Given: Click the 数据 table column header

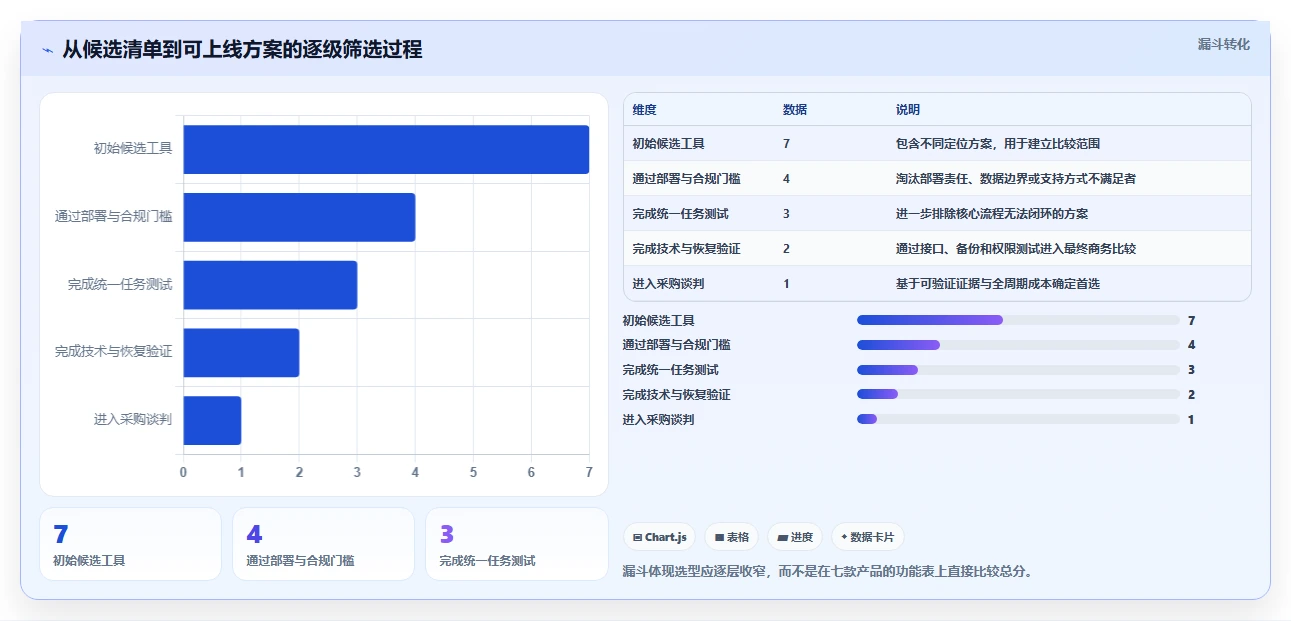Looking at the screenshot, I should coord(795,110).
